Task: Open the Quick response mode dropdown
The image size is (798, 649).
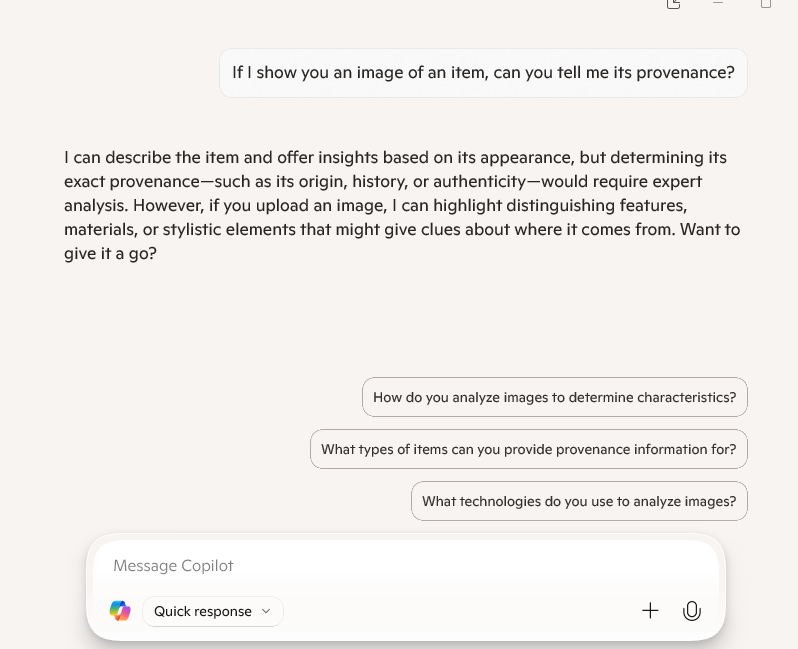Action: (212, 611)
